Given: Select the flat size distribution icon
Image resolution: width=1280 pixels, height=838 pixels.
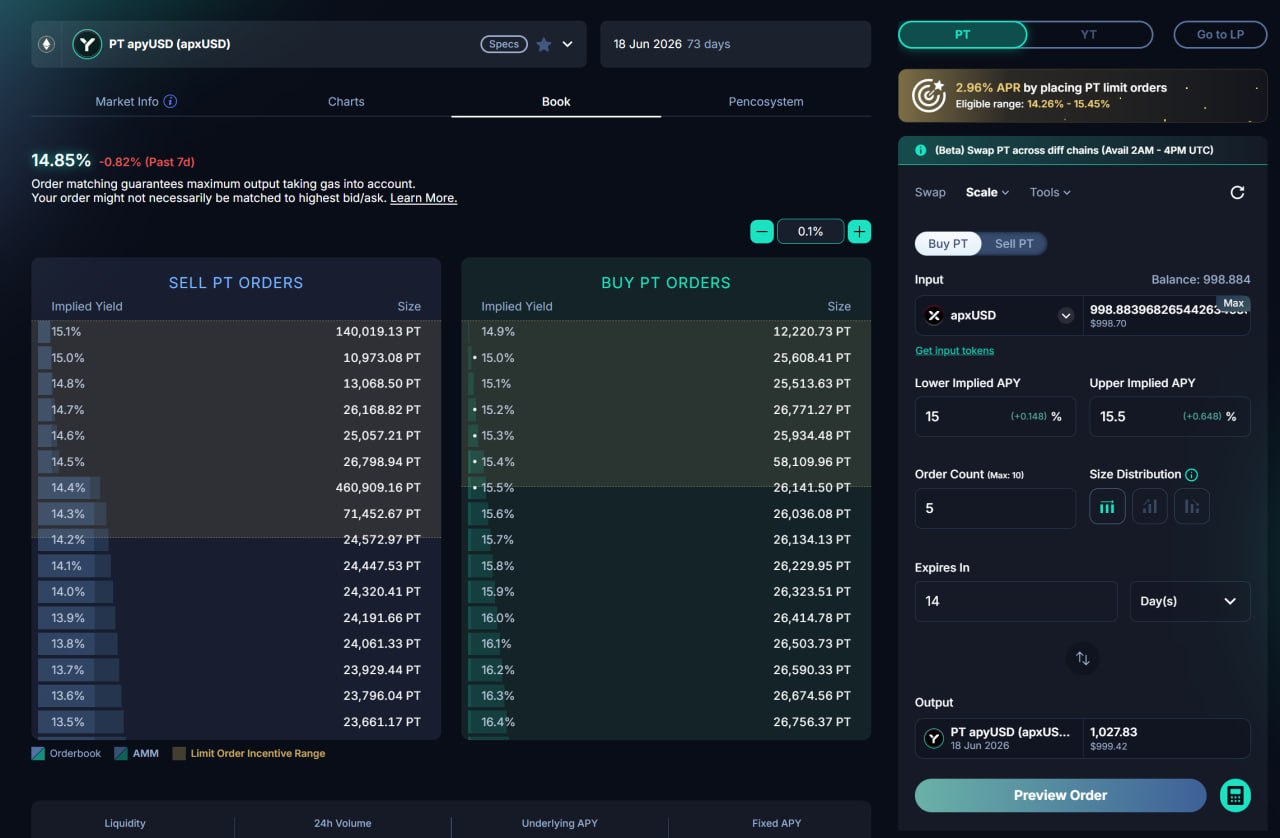Looking at the screenshot, I should click(x=1107, y=507).
